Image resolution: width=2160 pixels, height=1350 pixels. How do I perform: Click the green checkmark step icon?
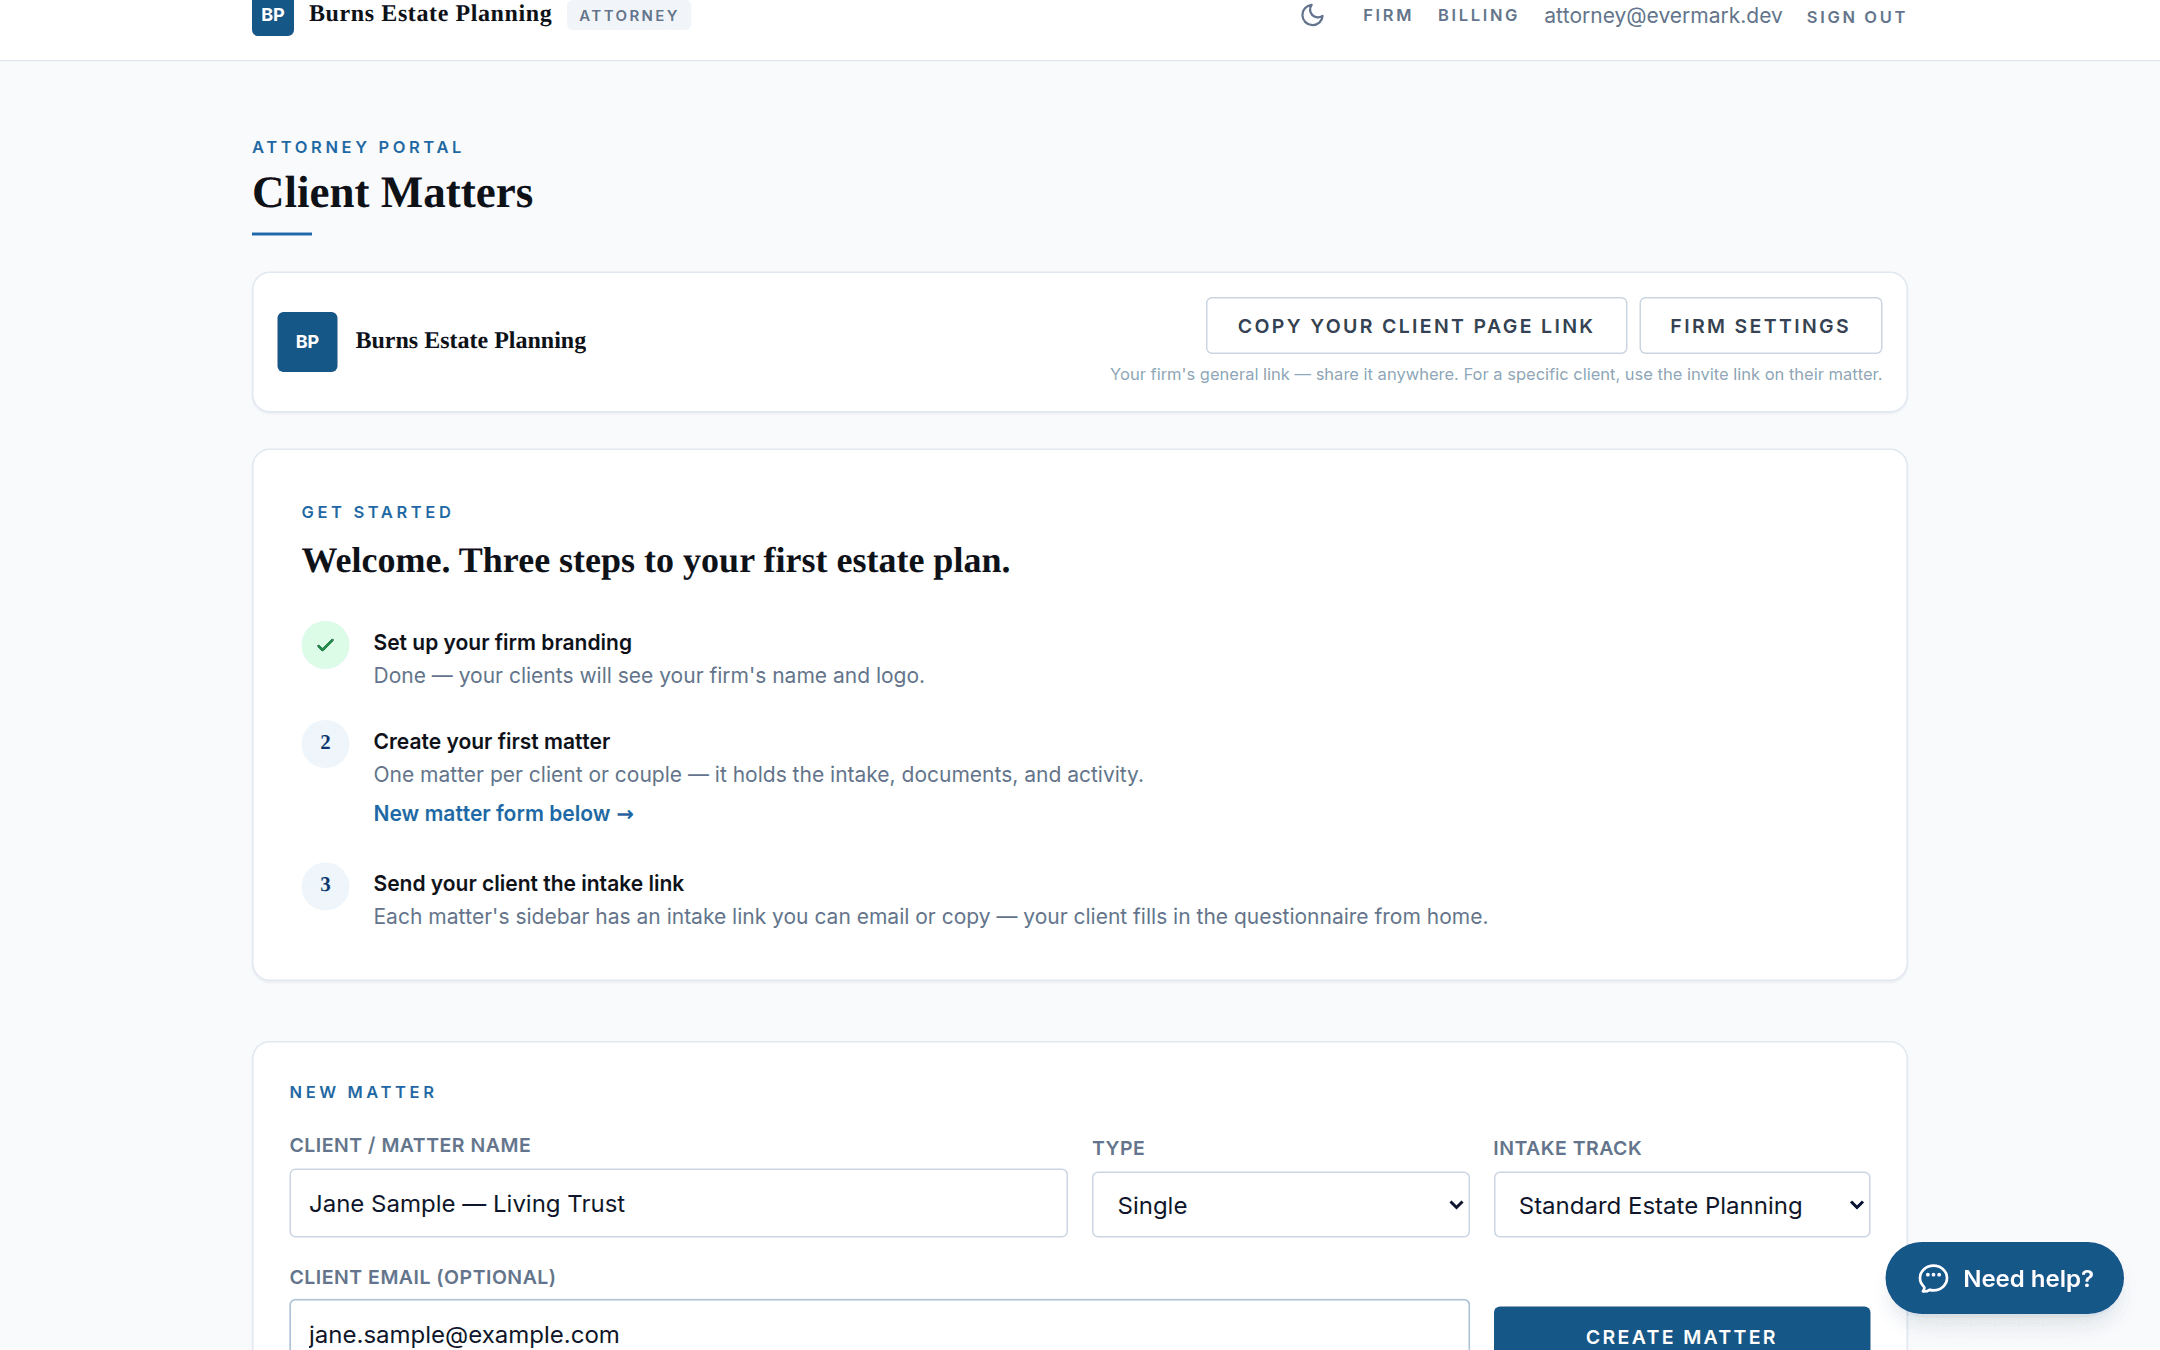325,645
